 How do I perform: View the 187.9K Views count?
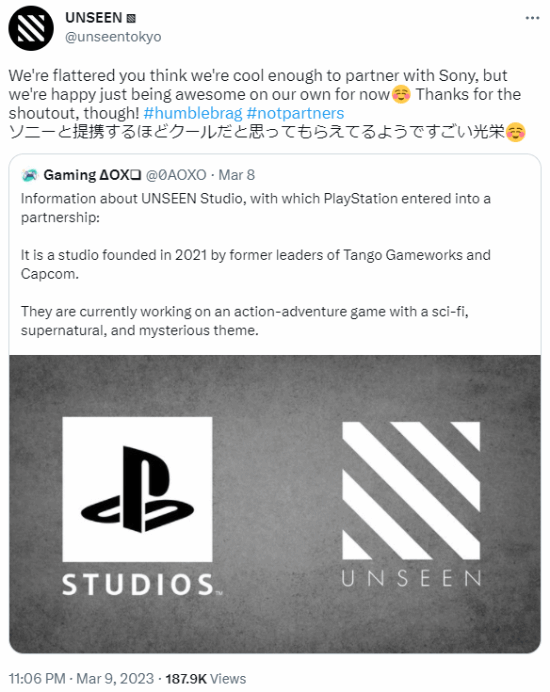click(206, 678)
